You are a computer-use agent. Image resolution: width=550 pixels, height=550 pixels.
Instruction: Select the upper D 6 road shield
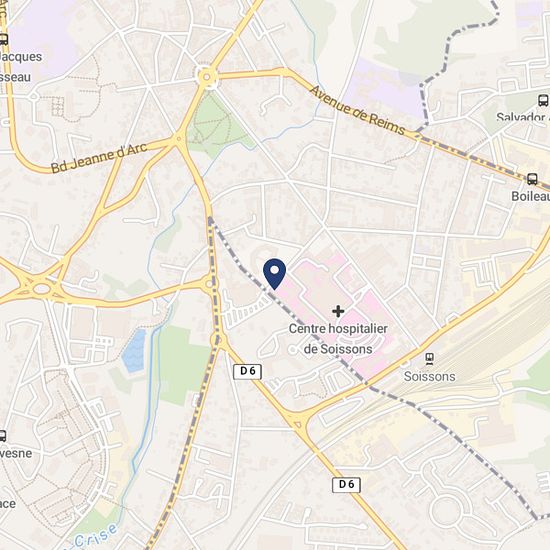247,371
